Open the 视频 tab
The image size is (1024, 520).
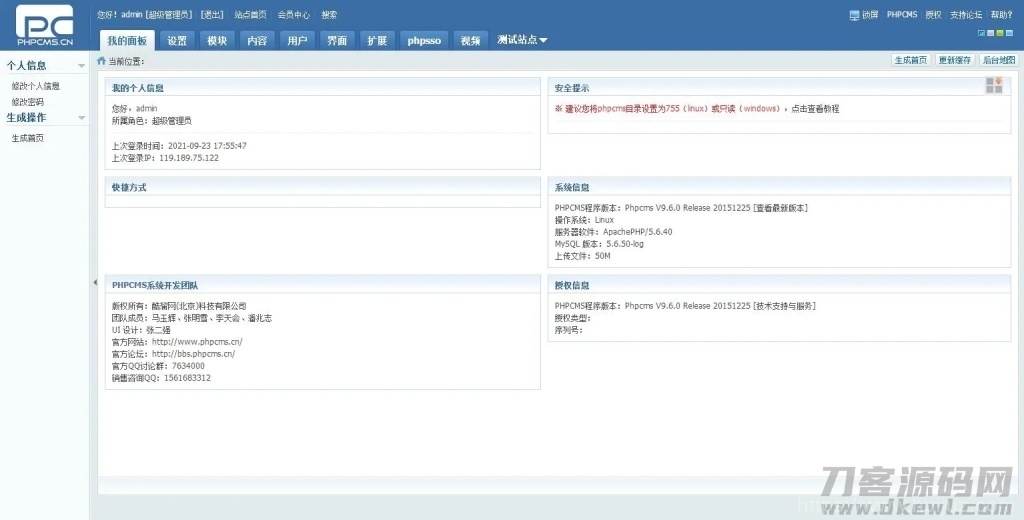point(470,41)
